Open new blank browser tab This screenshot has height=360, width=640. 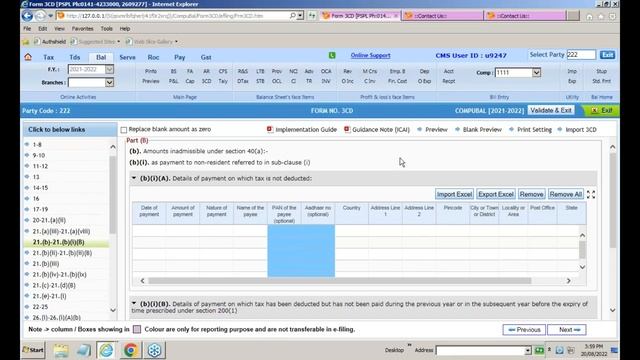point(573,16)
